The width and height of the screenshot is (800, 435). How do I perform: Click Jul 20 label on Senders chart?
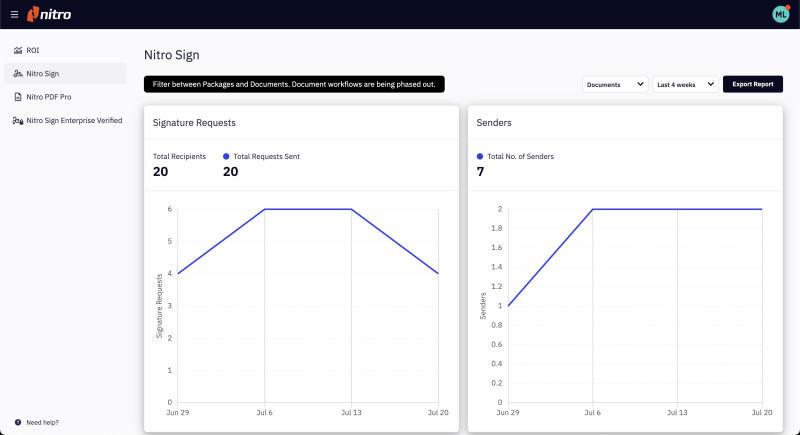(762, 413)
